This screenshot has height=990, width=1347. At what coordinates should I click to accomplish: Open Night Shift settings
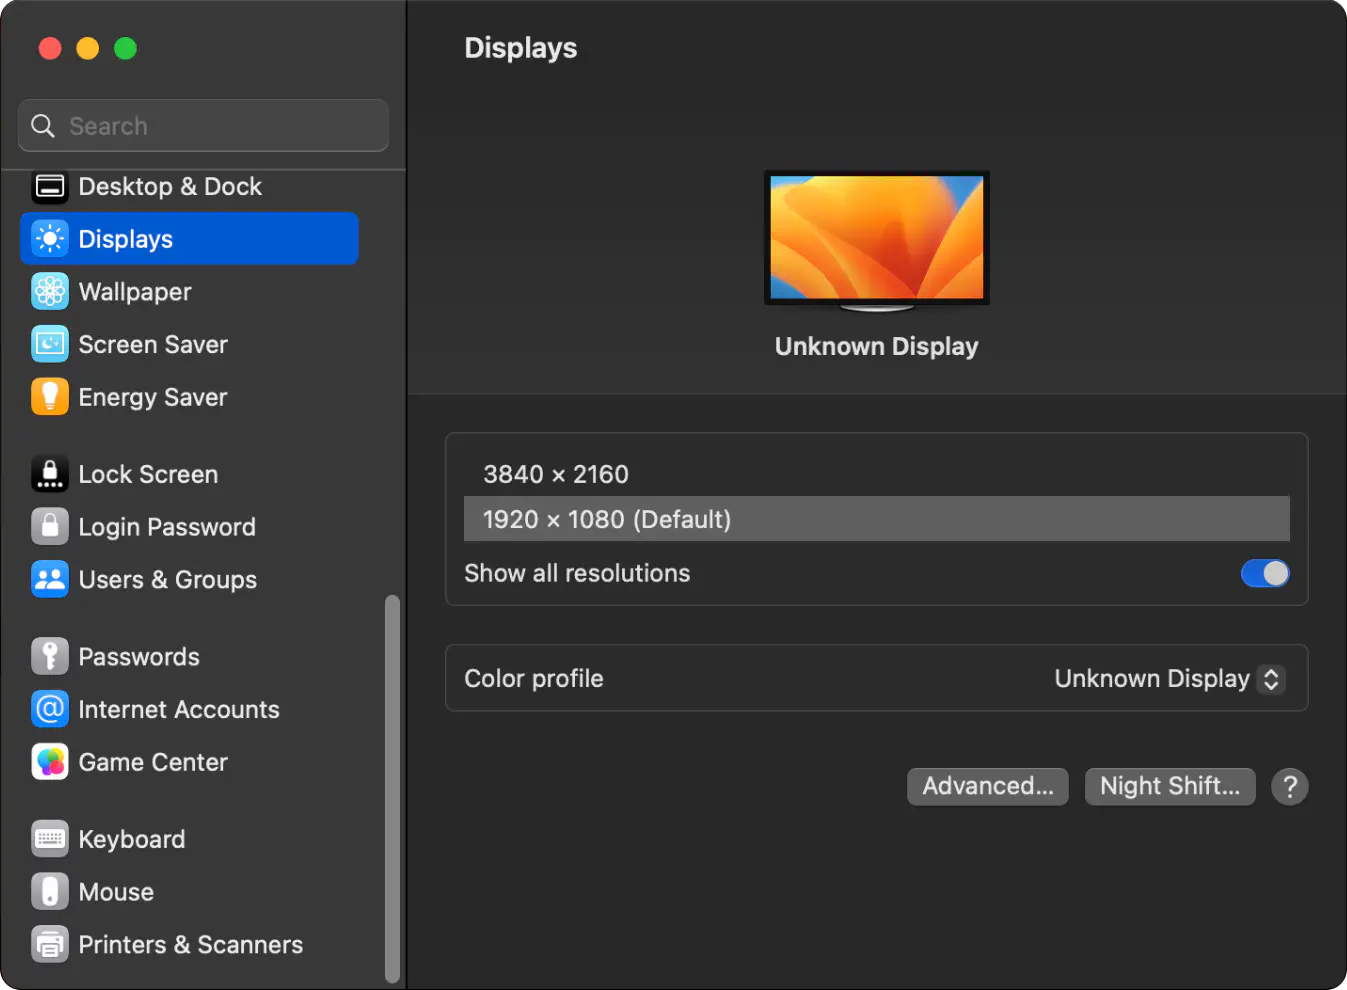click(x=1170, y=786)
